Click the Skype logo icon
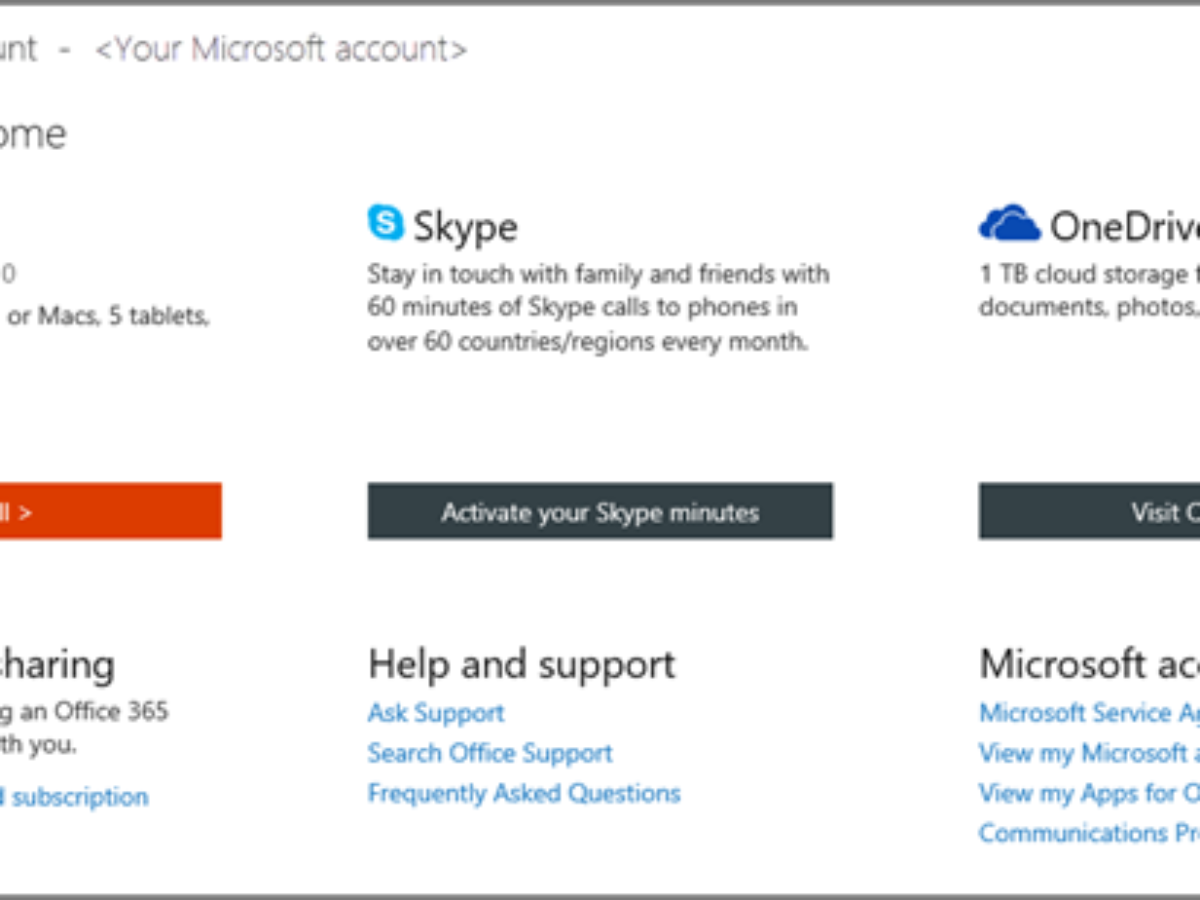 [x=385, y=223]
